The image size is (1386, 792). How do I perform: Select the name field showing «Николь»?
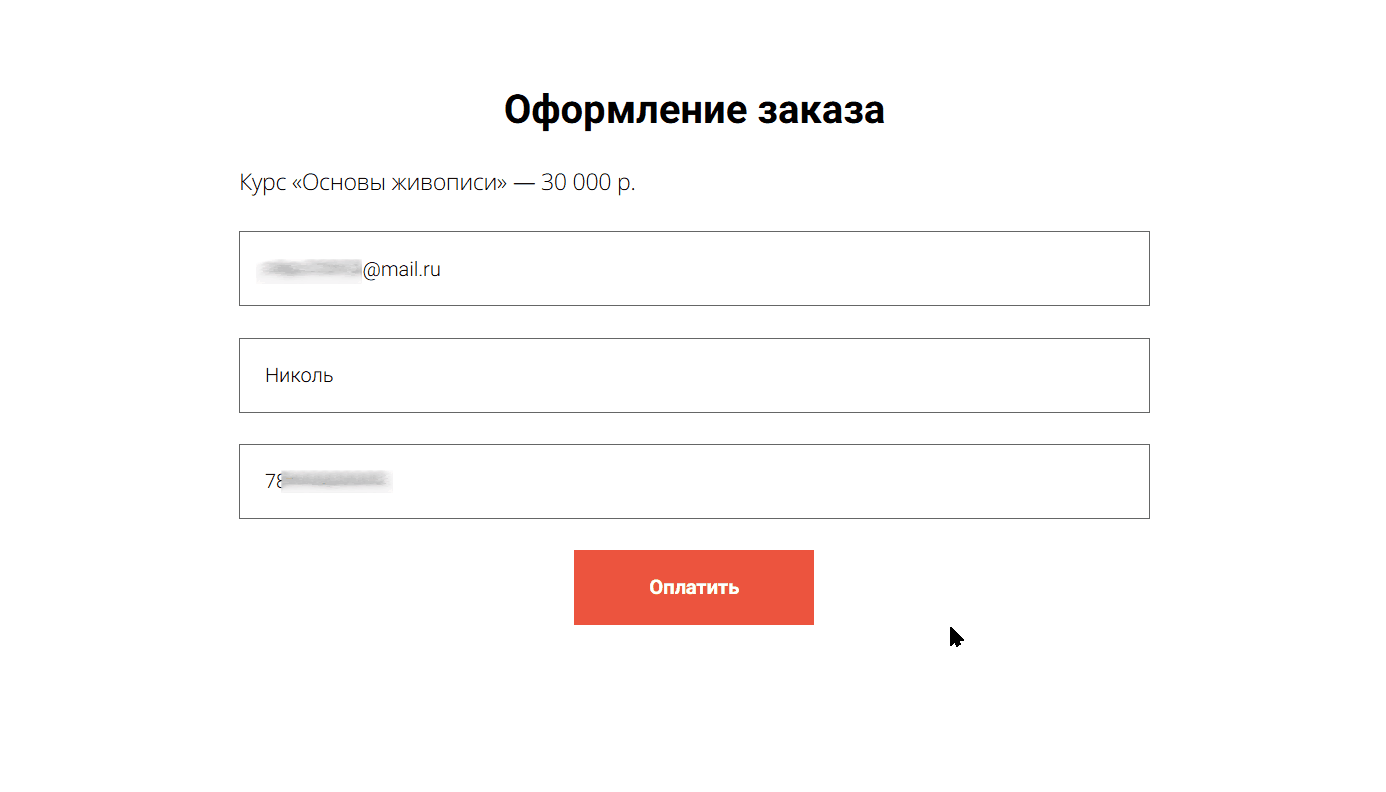point(693,375)
